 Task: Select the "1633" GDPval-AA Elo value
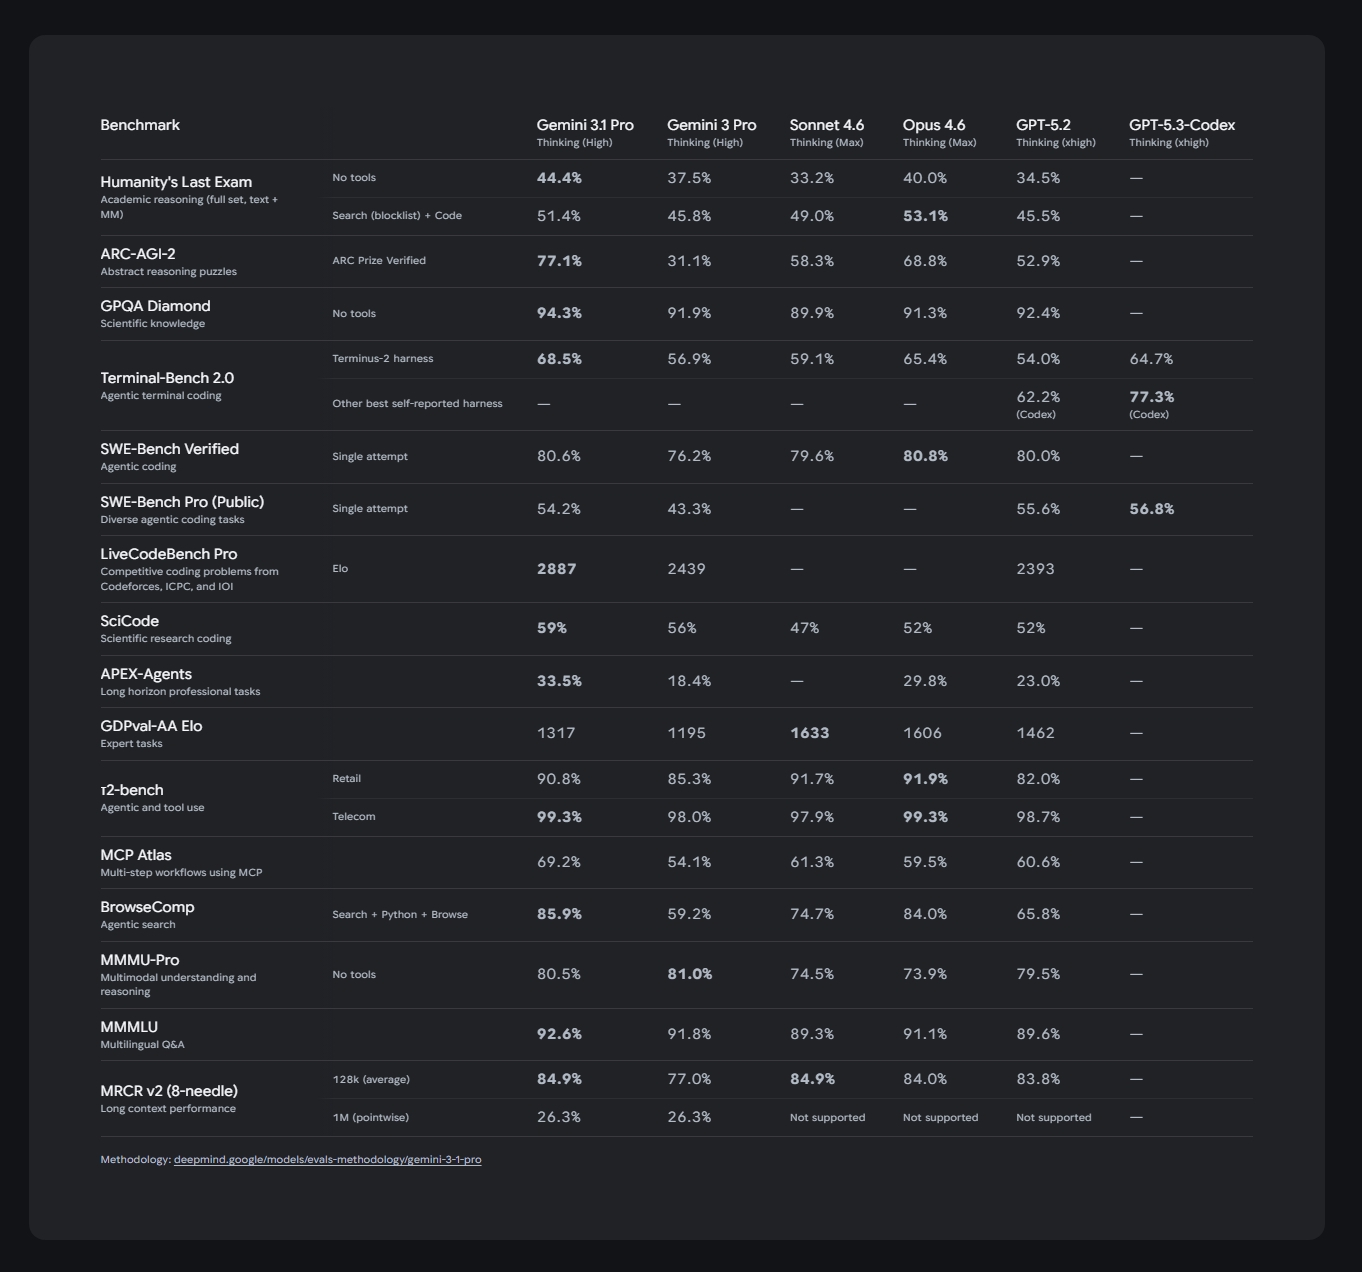pos(809,733)
